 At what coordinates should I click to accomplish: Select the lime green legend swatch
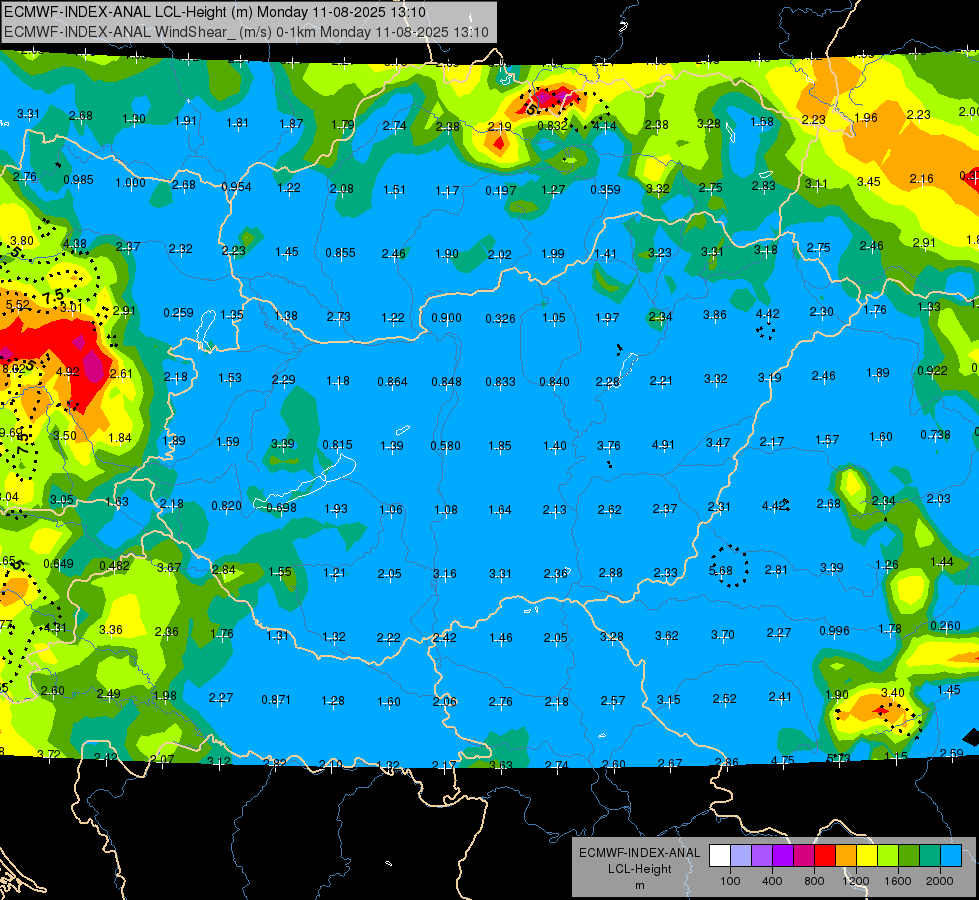tap(888, 856)
